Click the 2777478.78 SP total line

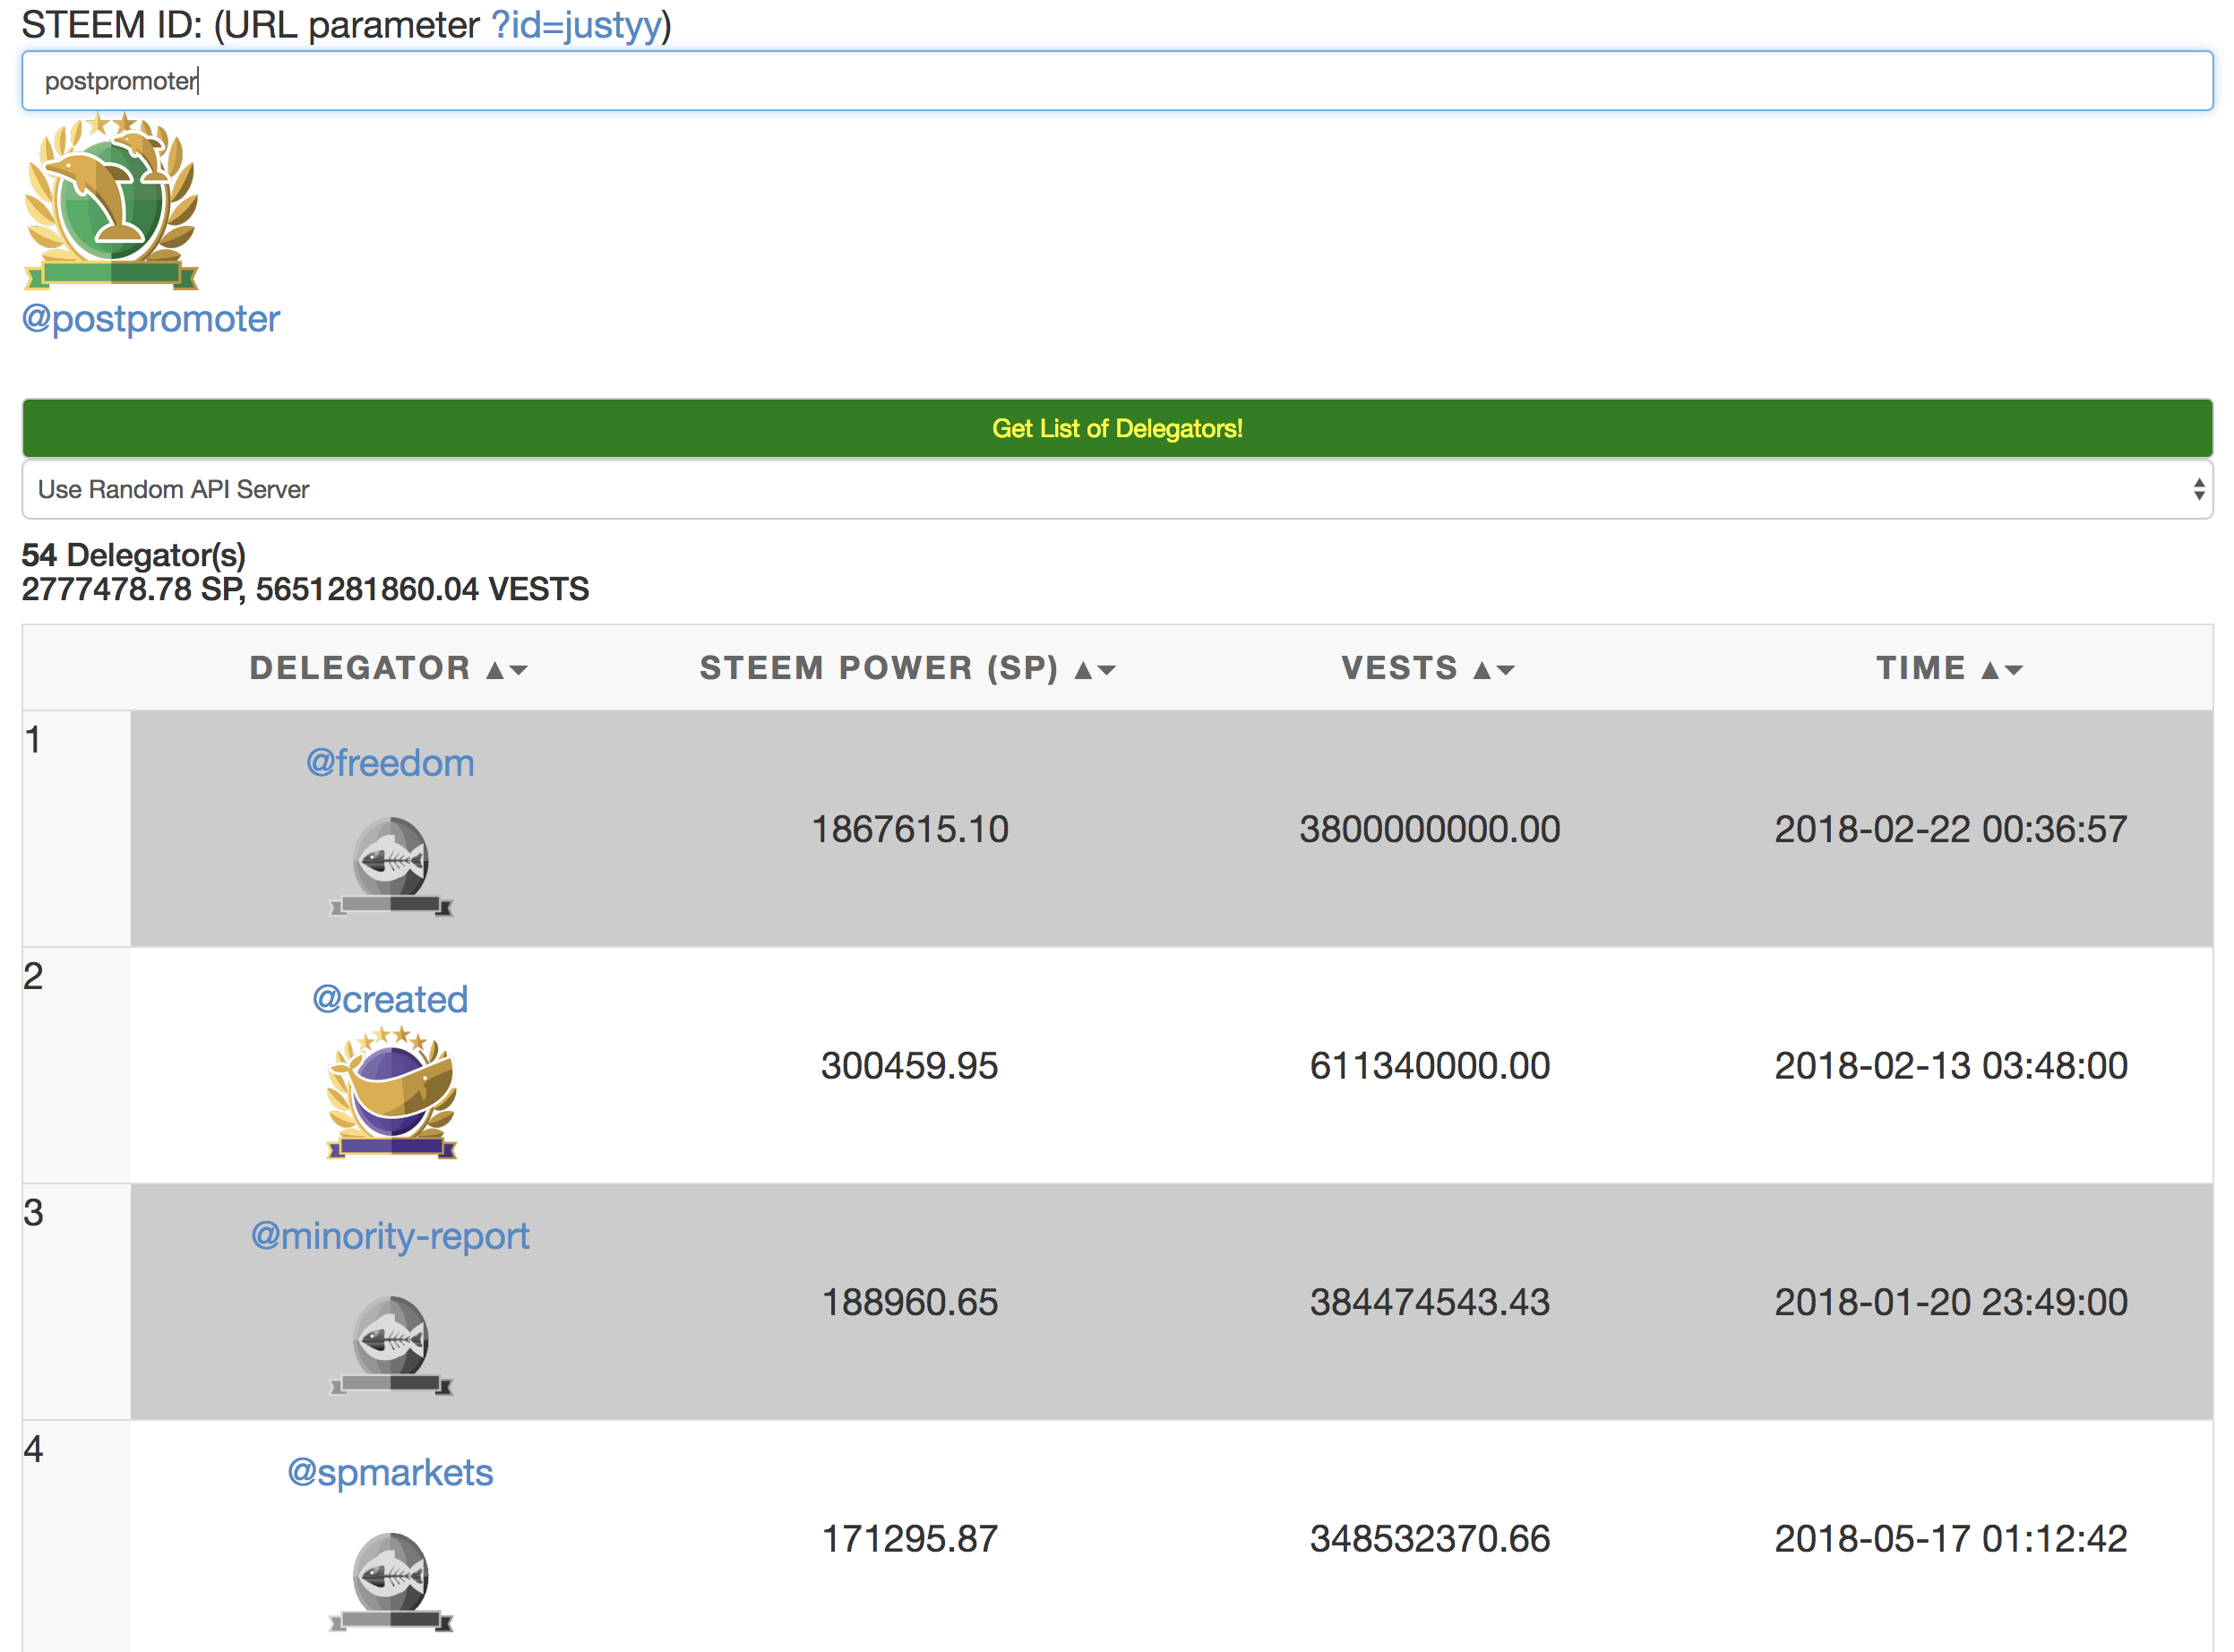click(306, 590)
